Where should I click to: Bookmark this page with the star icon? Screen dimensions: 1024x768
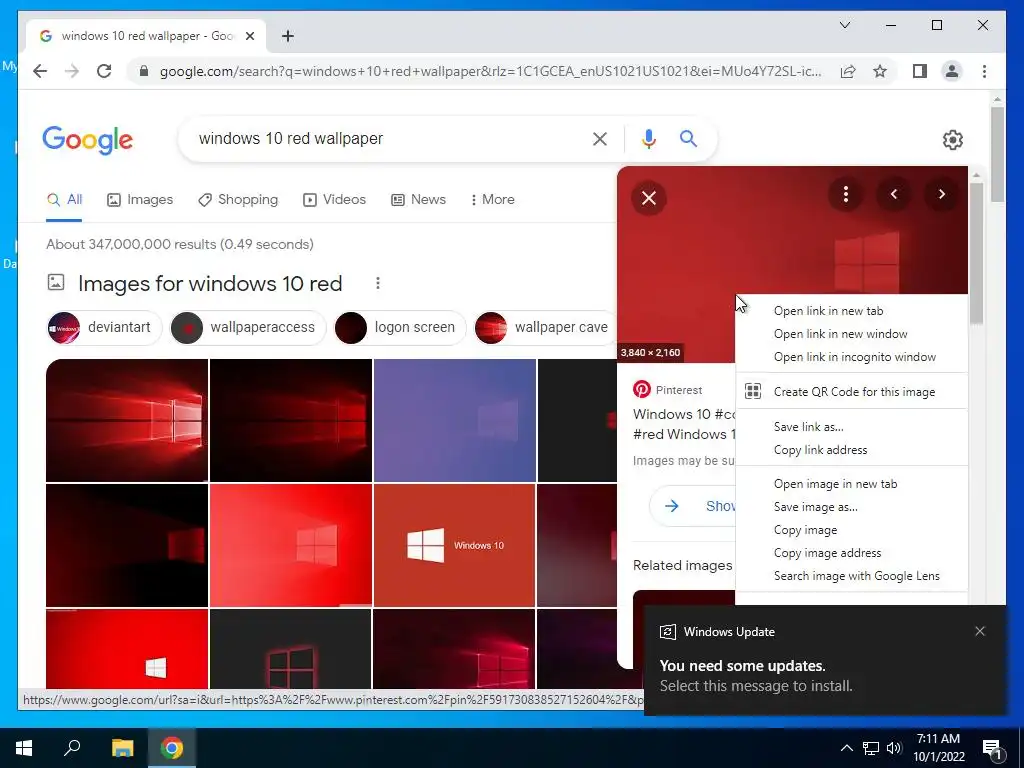(x=880, y=71)
